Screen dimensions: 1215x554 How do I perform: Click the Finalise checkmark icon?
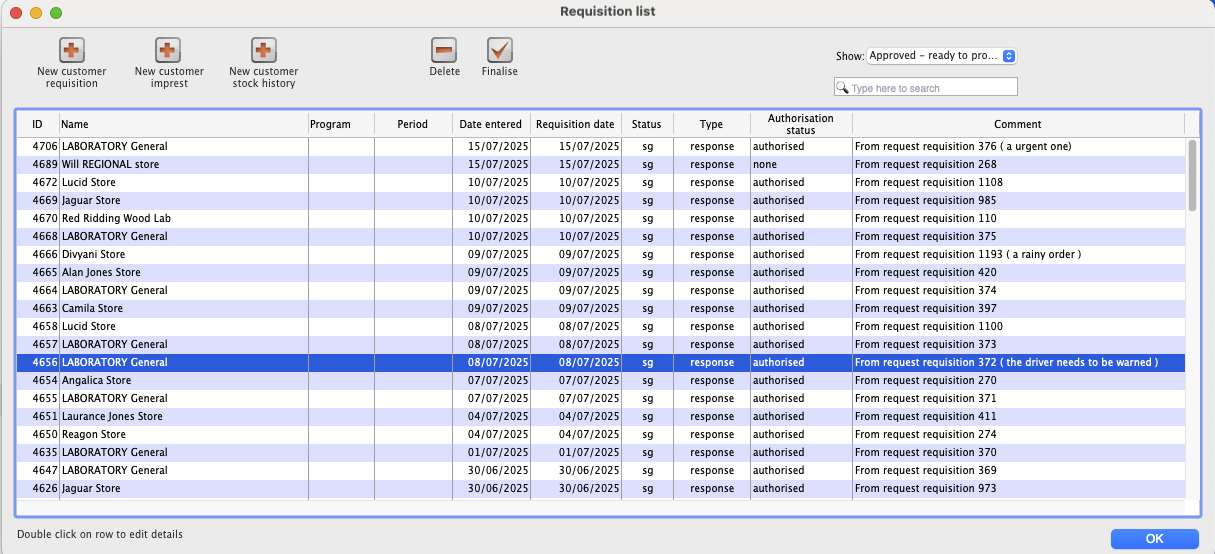499,50
